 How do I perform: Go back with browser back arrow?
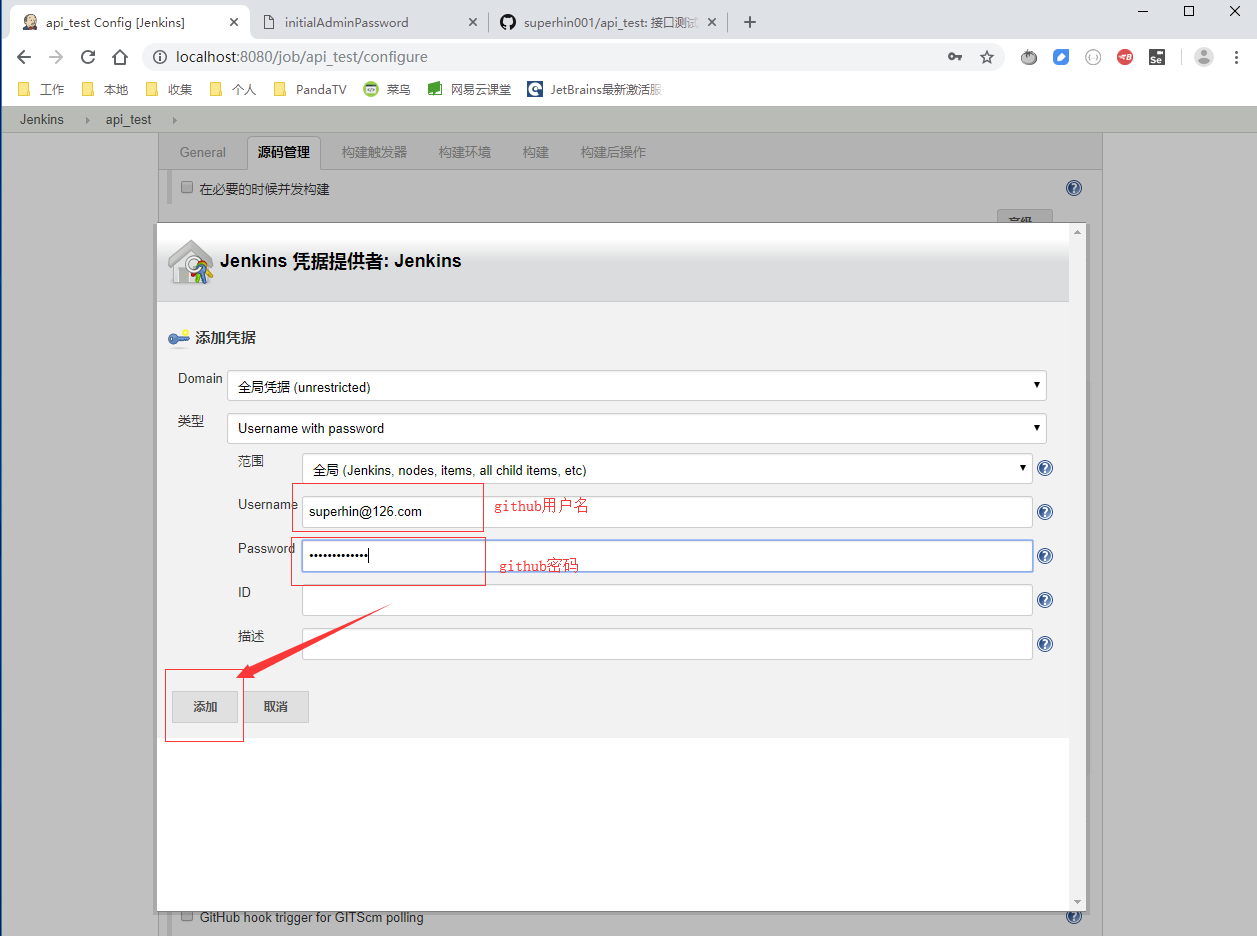click(x=24, y=57)
